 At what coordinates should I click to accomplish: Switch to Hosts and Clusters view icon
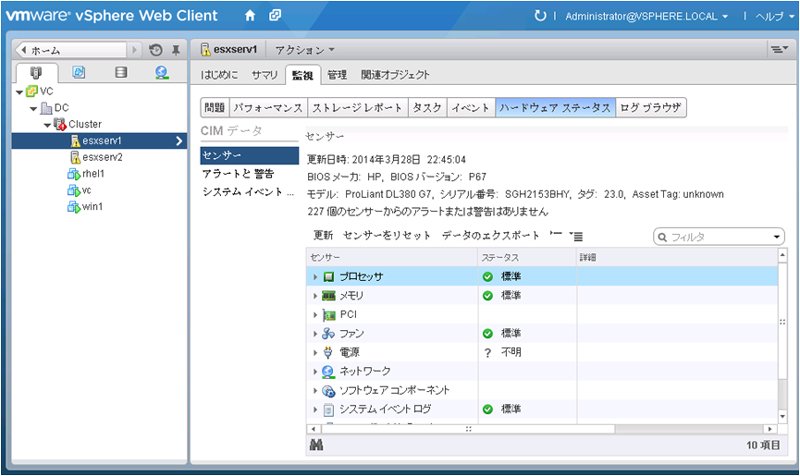pyautogui.click(x=36, y=72)
